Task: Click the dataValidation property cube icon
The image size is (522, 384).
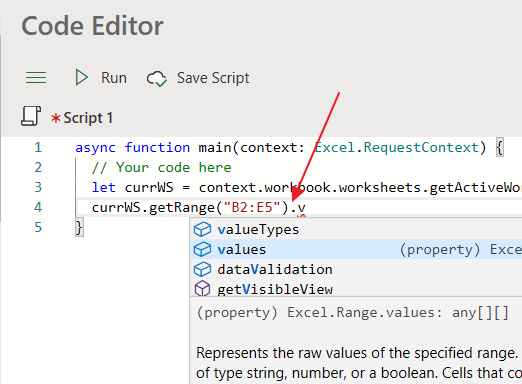Action: tap(202, 269)
